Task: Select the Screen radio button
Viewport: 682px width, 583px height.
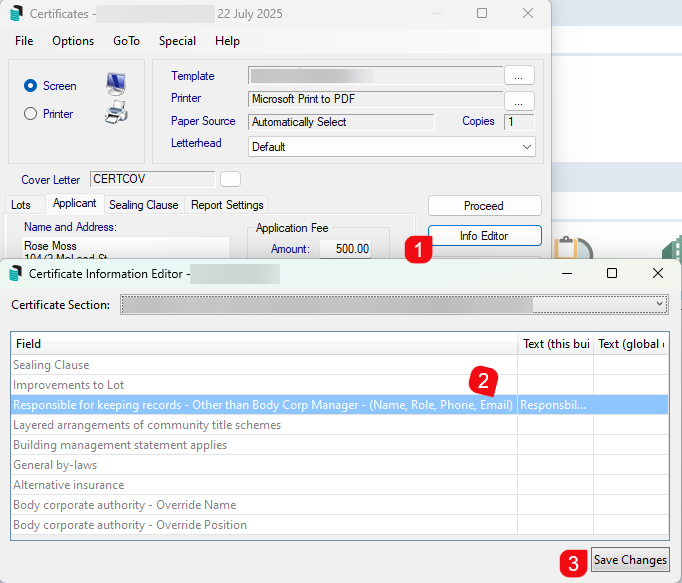Action: click(x=30, y=86)
